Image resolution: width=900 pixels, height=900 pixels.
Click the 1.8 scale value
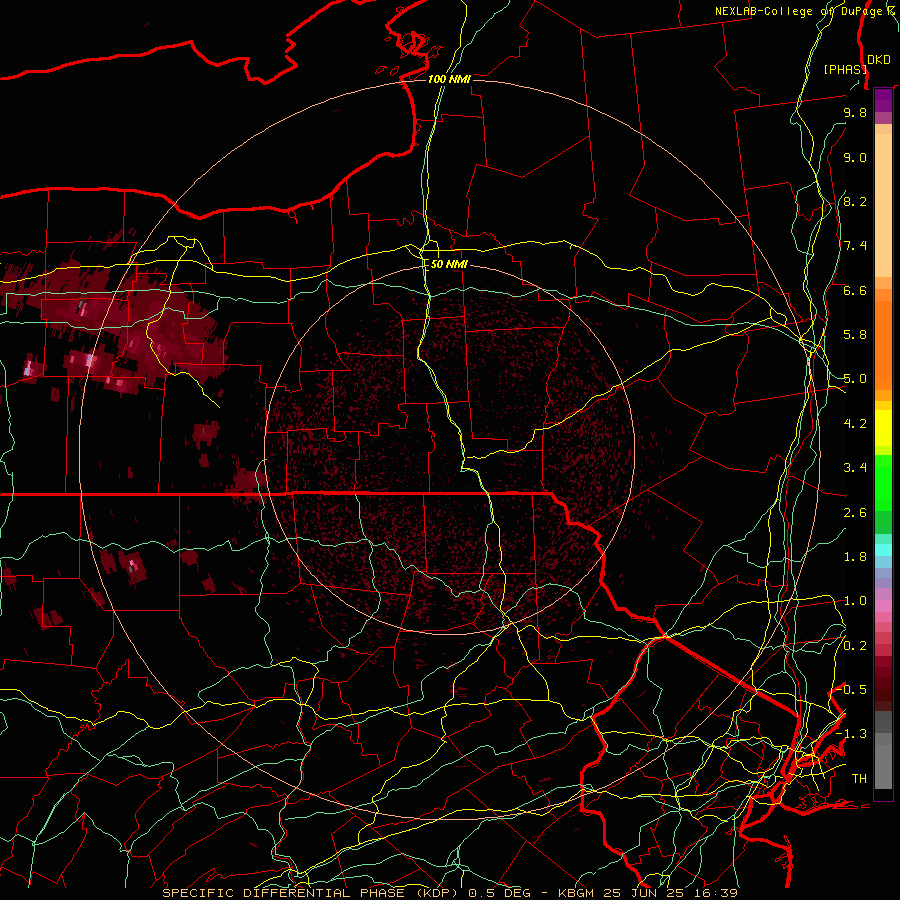pyautogui.click(x=855, y=557)
